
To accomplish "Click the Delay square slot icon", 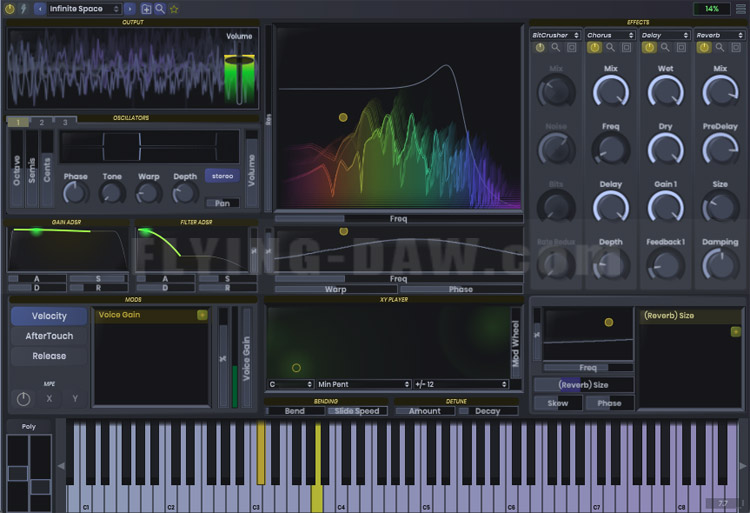I will click(681, 47).
